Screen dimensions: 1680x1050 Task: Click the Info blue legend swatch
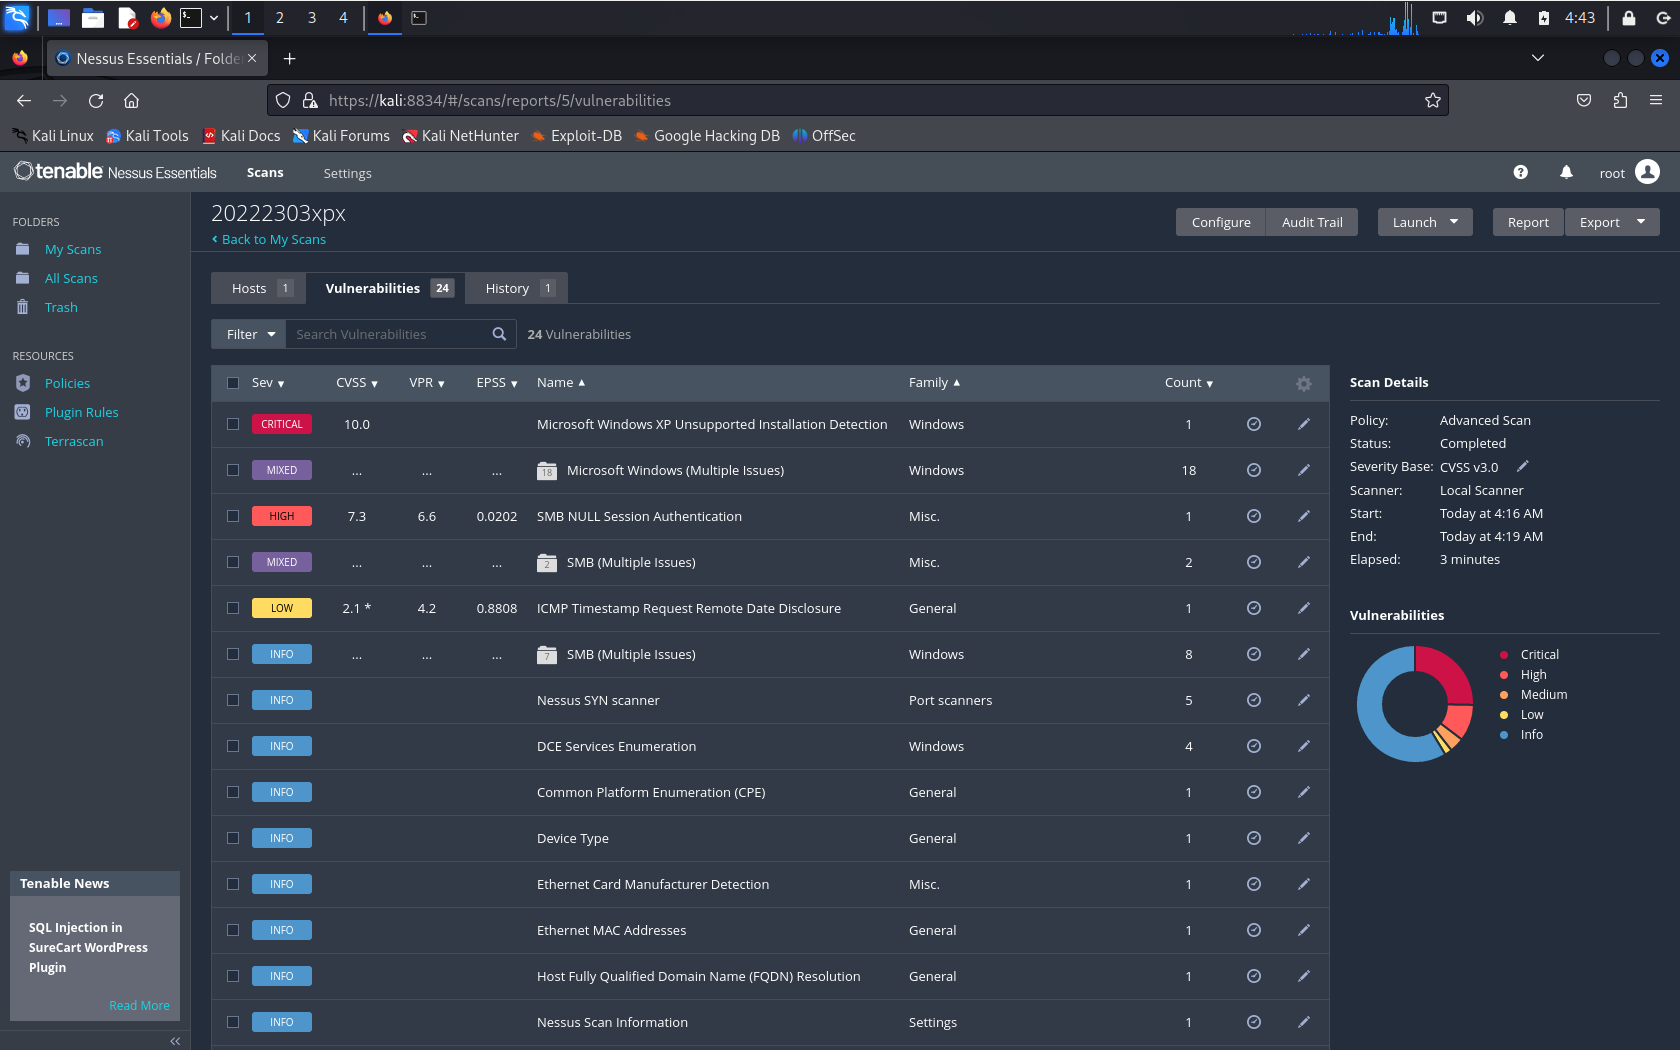[1504, 735]
